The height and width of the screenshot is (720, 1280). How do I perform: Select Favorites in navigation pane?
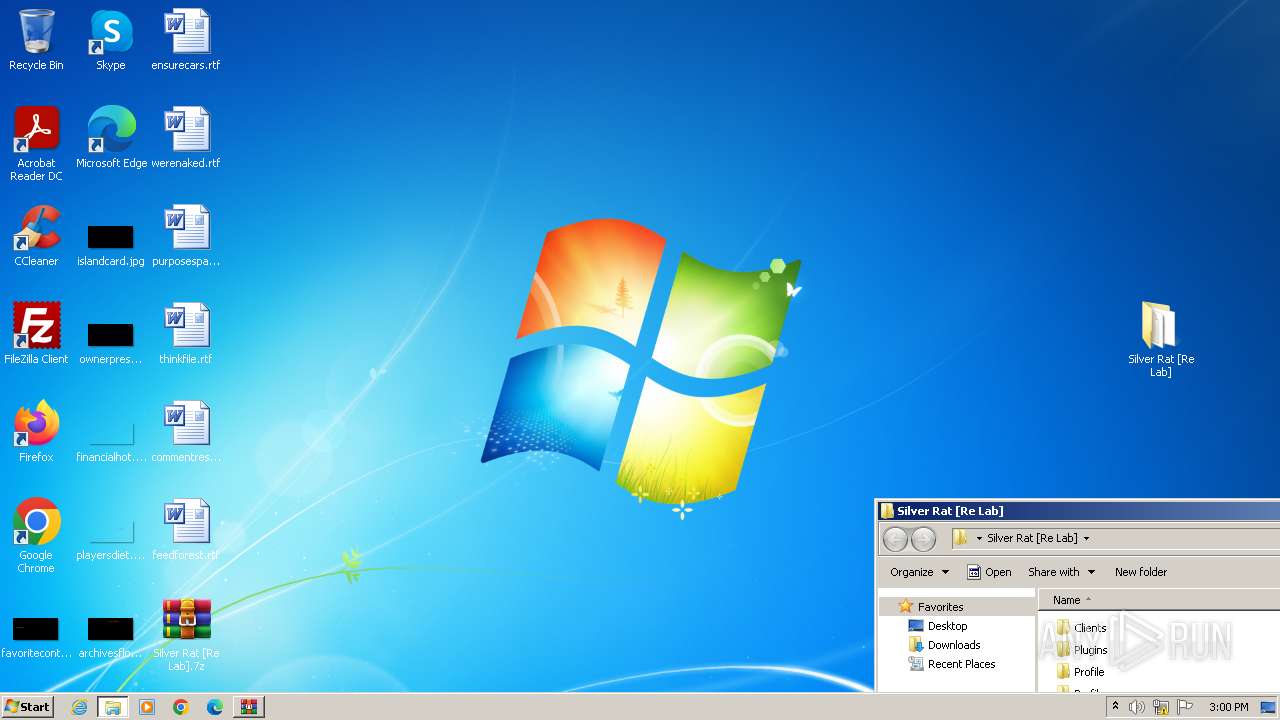click(x=940, y=606)
